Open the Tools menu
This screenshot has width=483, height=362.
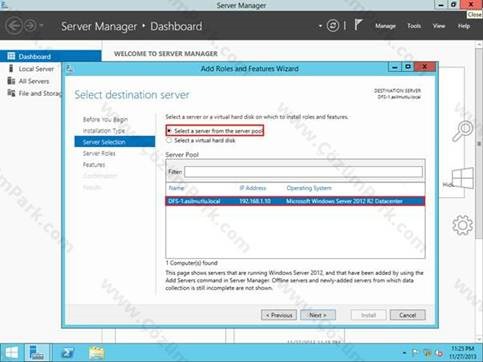point(414,26)
